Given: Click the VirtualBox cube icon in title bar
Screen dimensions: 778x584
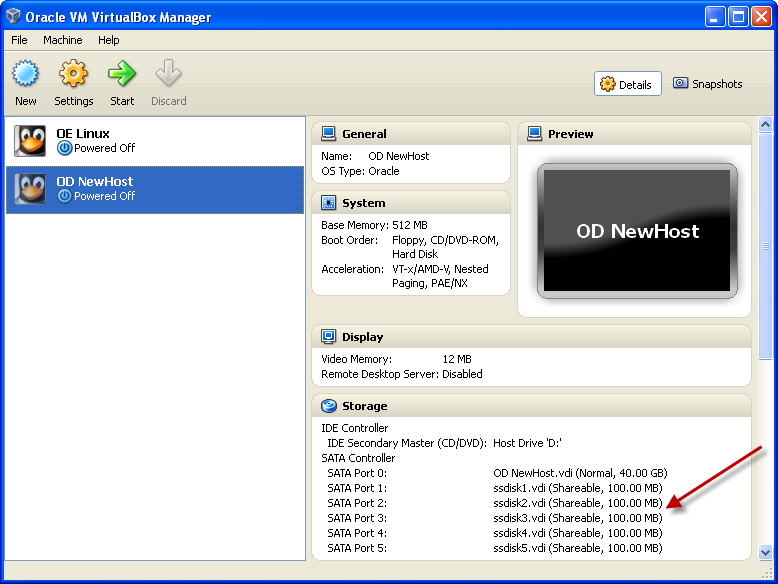Looking at the screenshot, I should pos(13,16).
